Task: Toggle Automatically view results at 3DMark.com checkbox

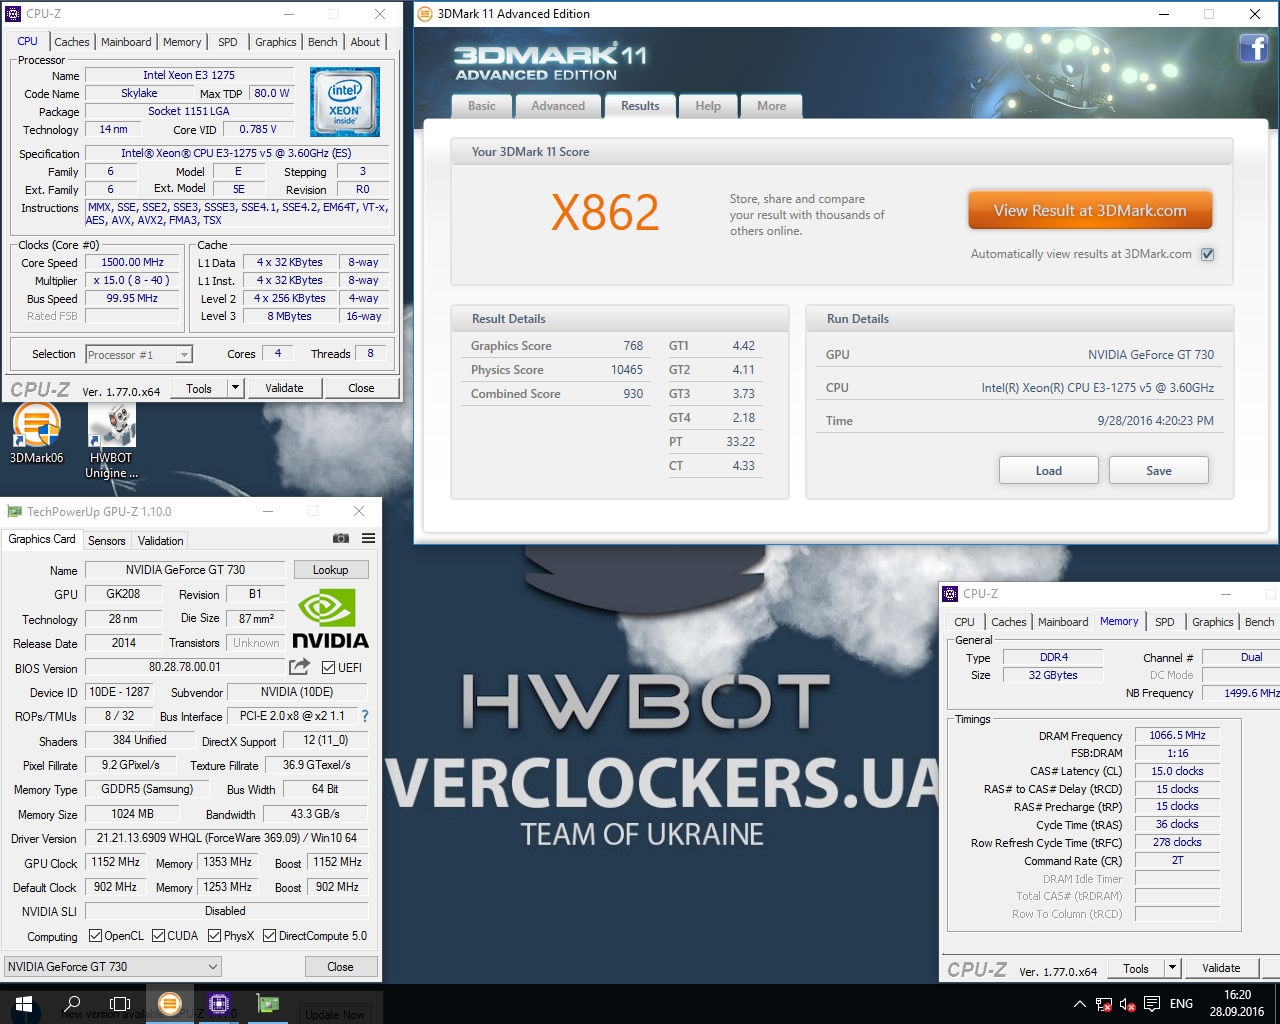Action: pos(1207,254)
